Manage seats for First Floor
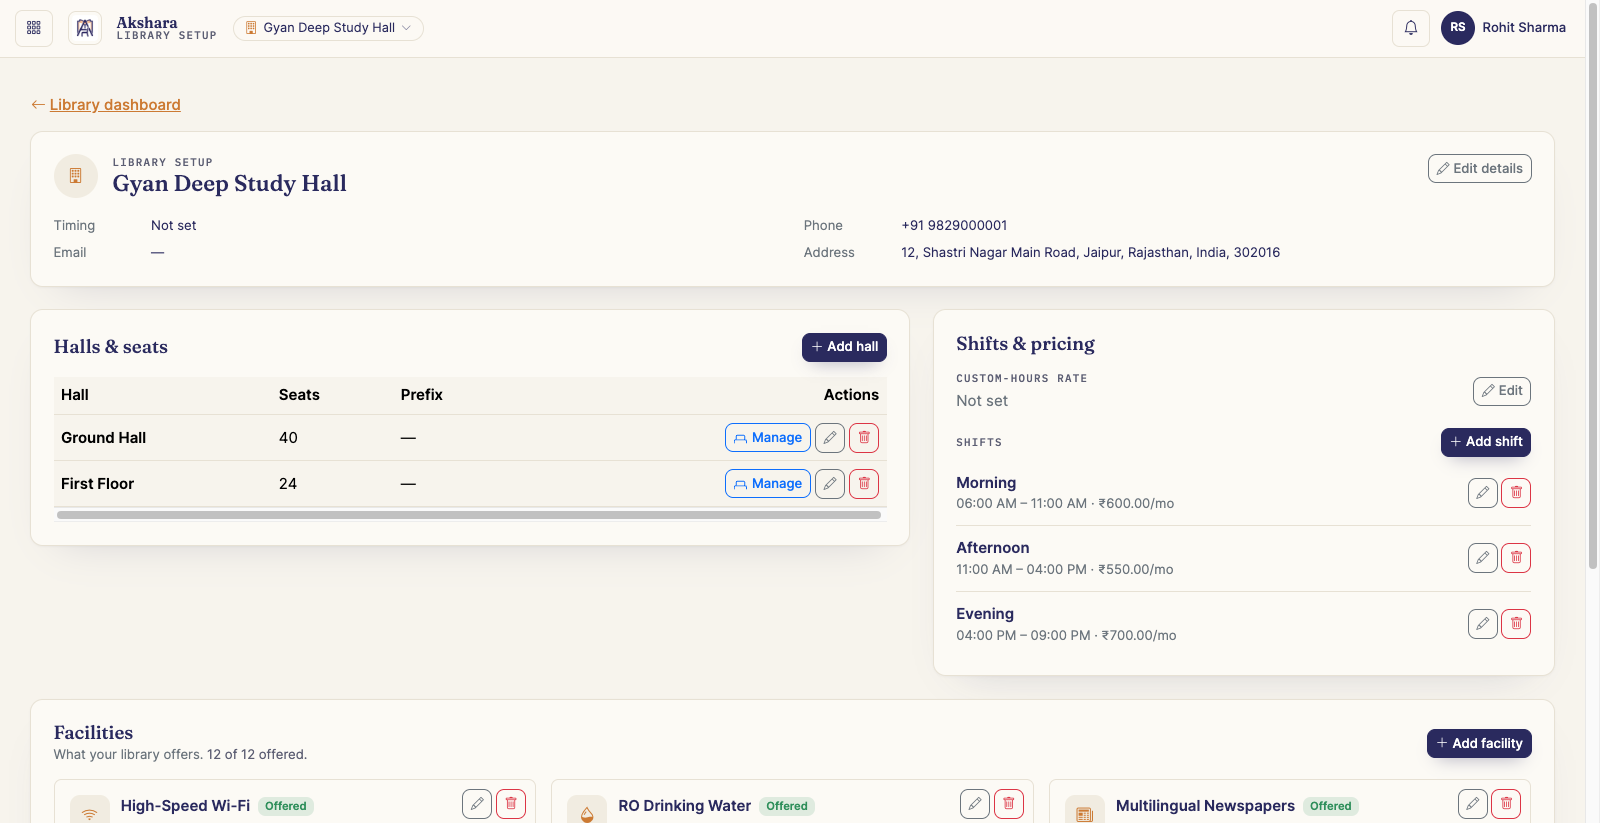The height and width of the screenshot is (823, 1600). tap(768, 484)
